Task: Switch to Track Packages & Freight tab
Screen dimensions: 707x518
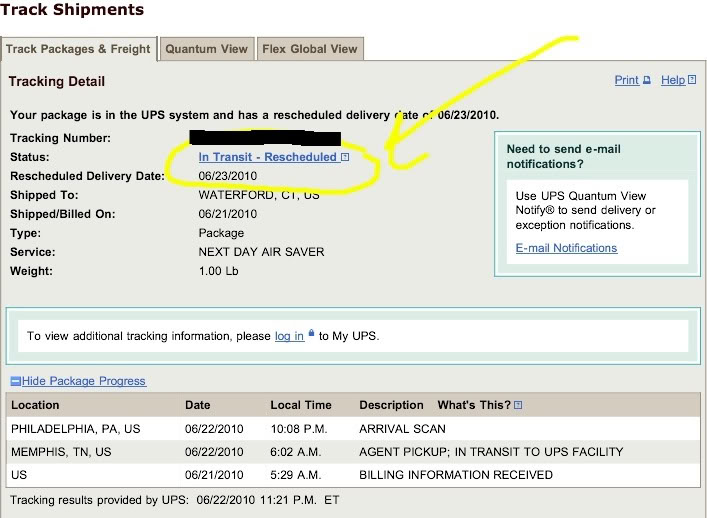Action: click(x=78, y=49)
